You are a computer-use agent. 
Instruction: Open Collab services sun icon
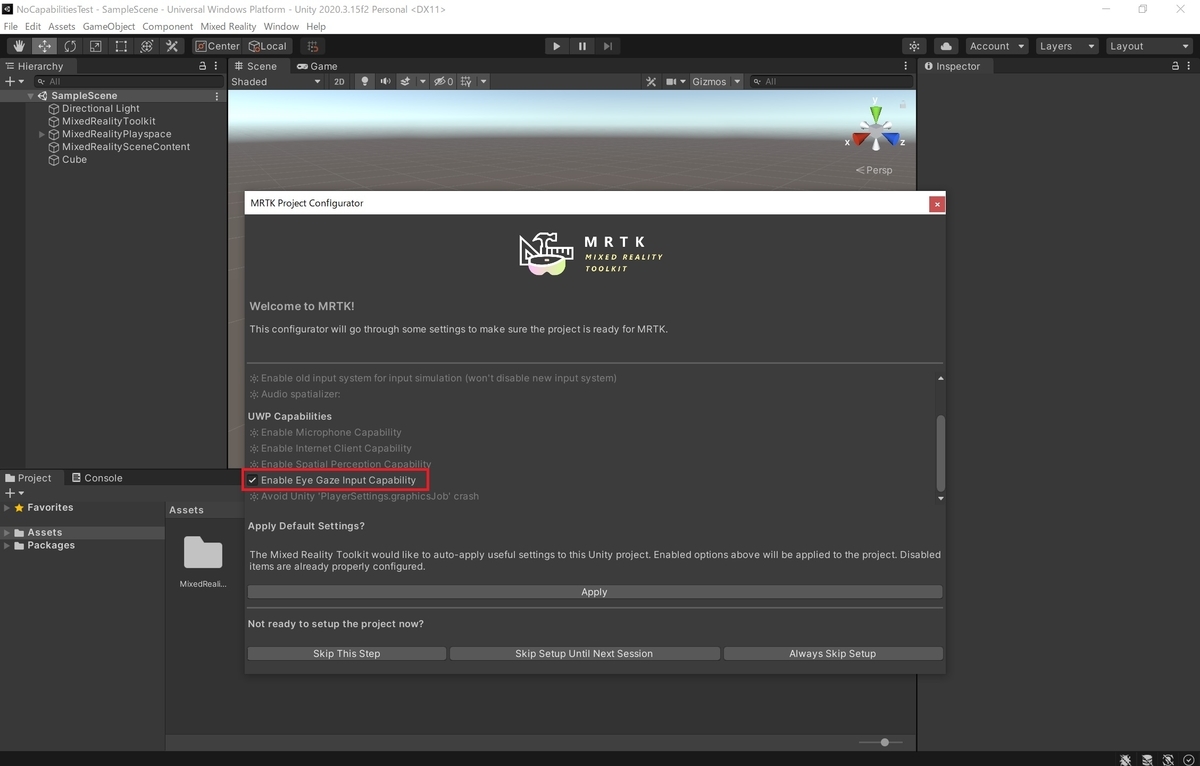pos(913,46)
